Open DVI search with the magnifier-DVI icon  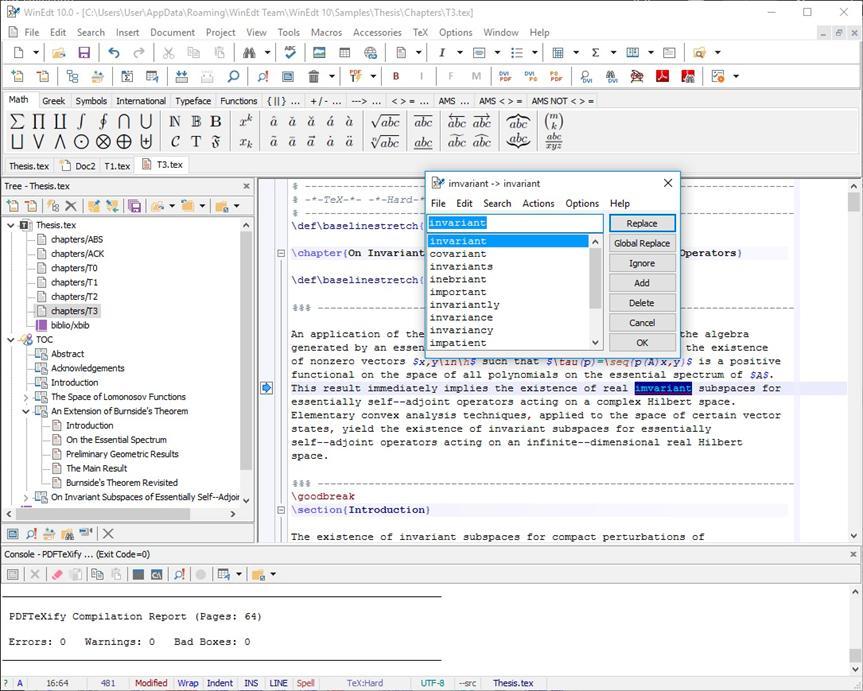[584, 76]
